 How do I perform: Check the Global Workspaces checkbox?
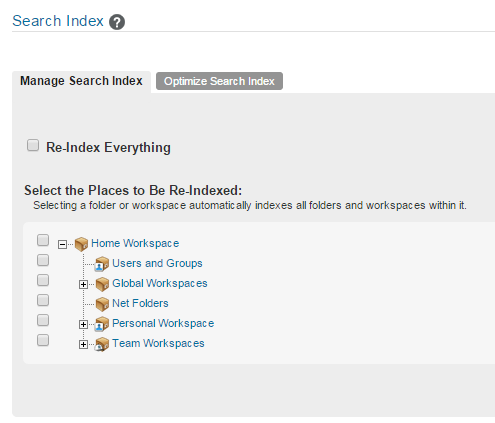point(43,280)
